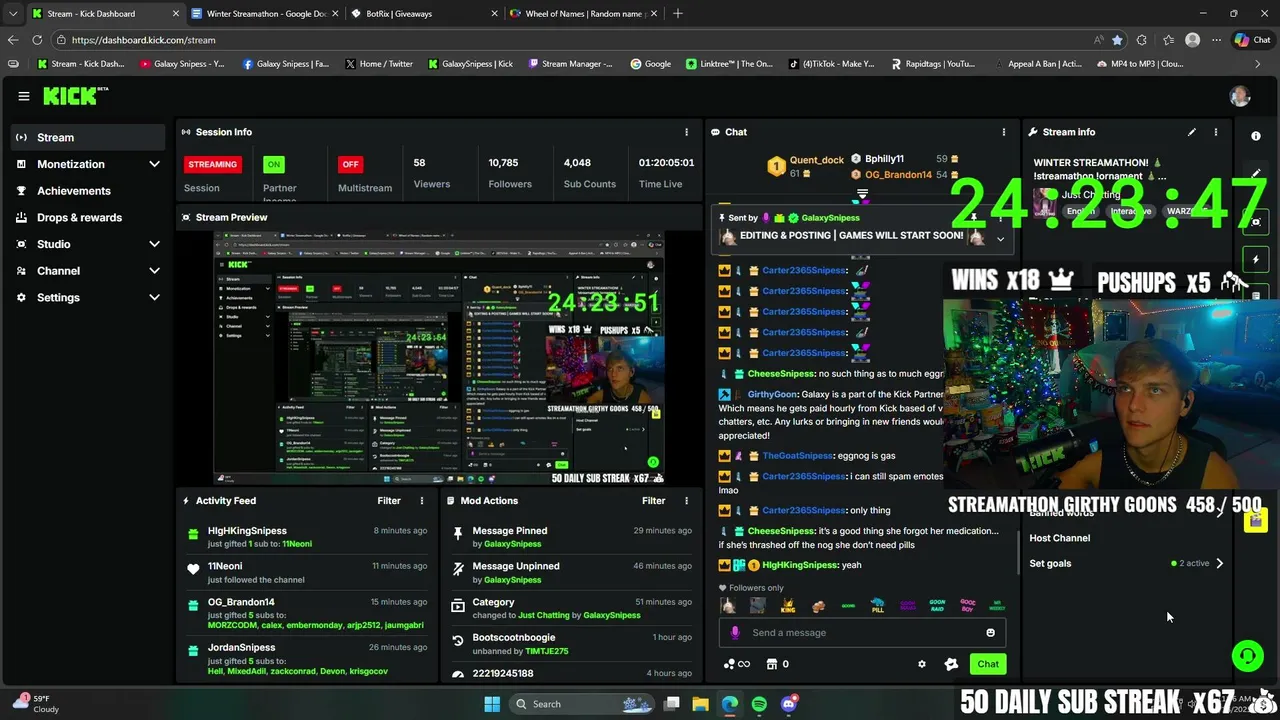1280x720 pixels.
Task: Insert the PILL emote
Action: coord(877,606)
